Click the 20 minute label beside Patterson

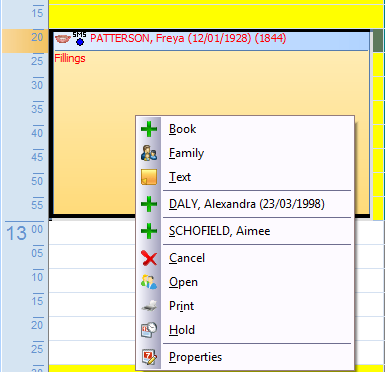tap(37, 37)
